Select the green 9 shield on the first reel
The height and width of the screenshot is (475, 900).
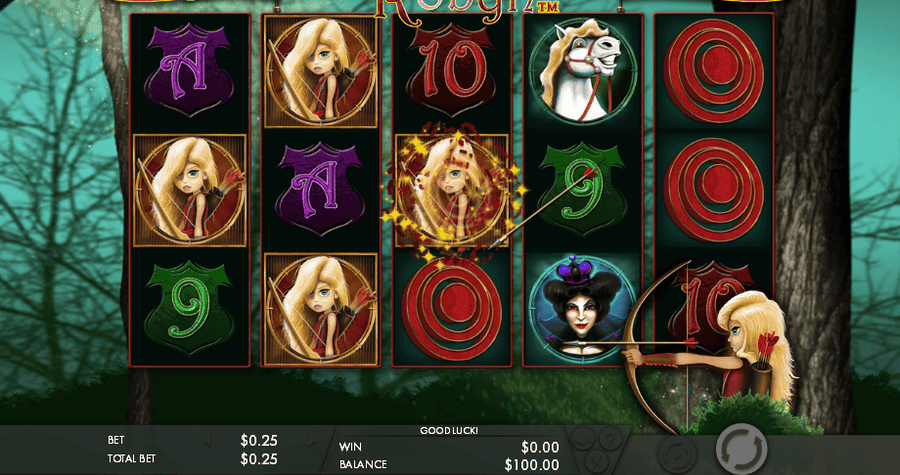pos(189,308)
